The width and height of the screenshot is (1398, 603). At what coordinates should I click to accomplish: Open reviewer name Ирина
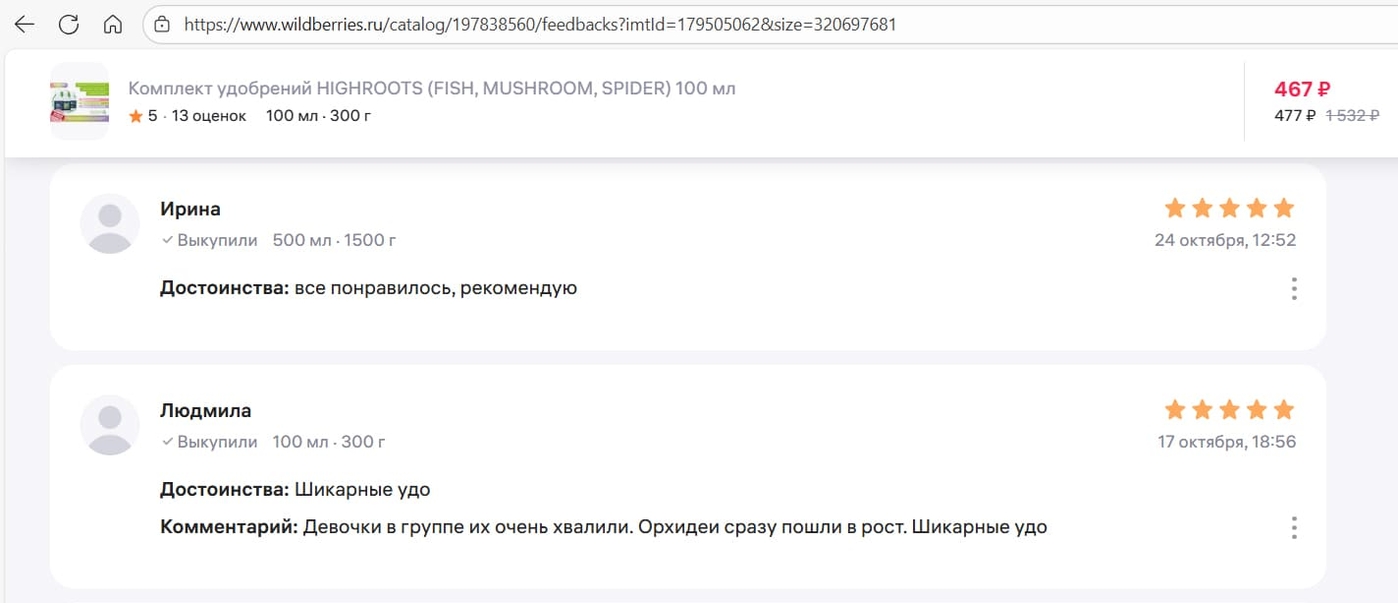click(x=190, y=209)
